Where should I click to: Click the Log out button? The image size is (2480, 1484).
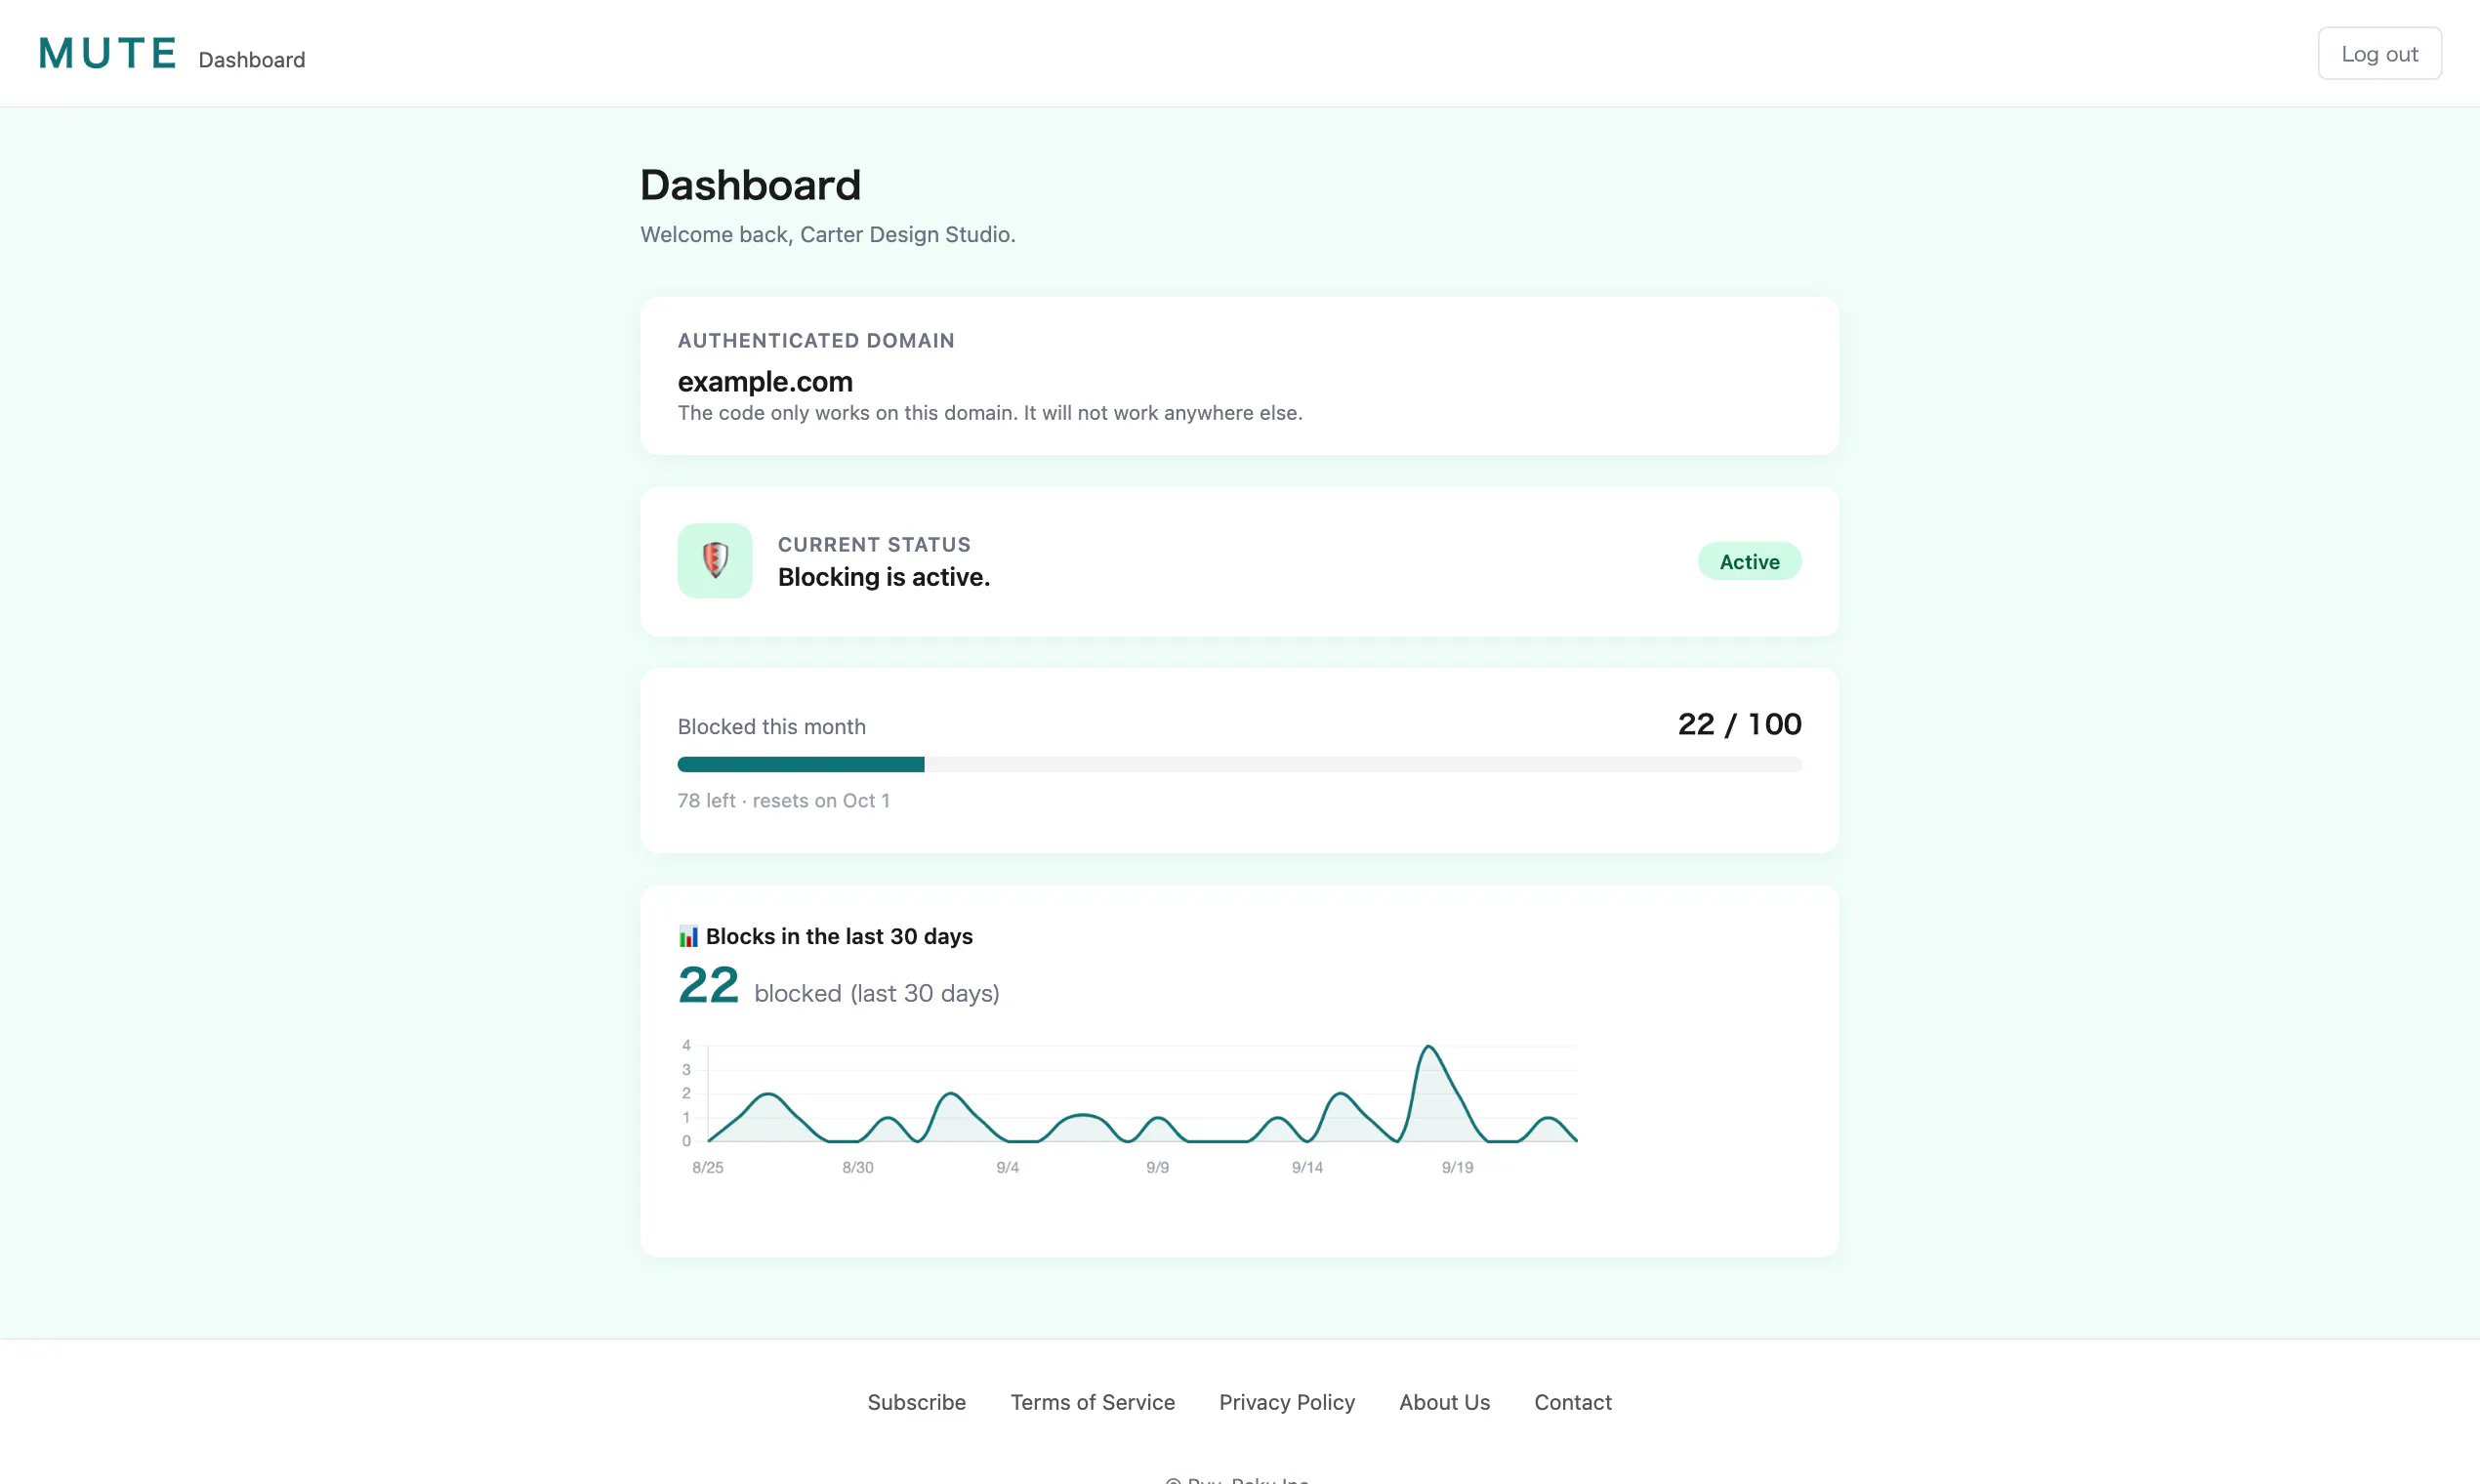point(2379,54)
